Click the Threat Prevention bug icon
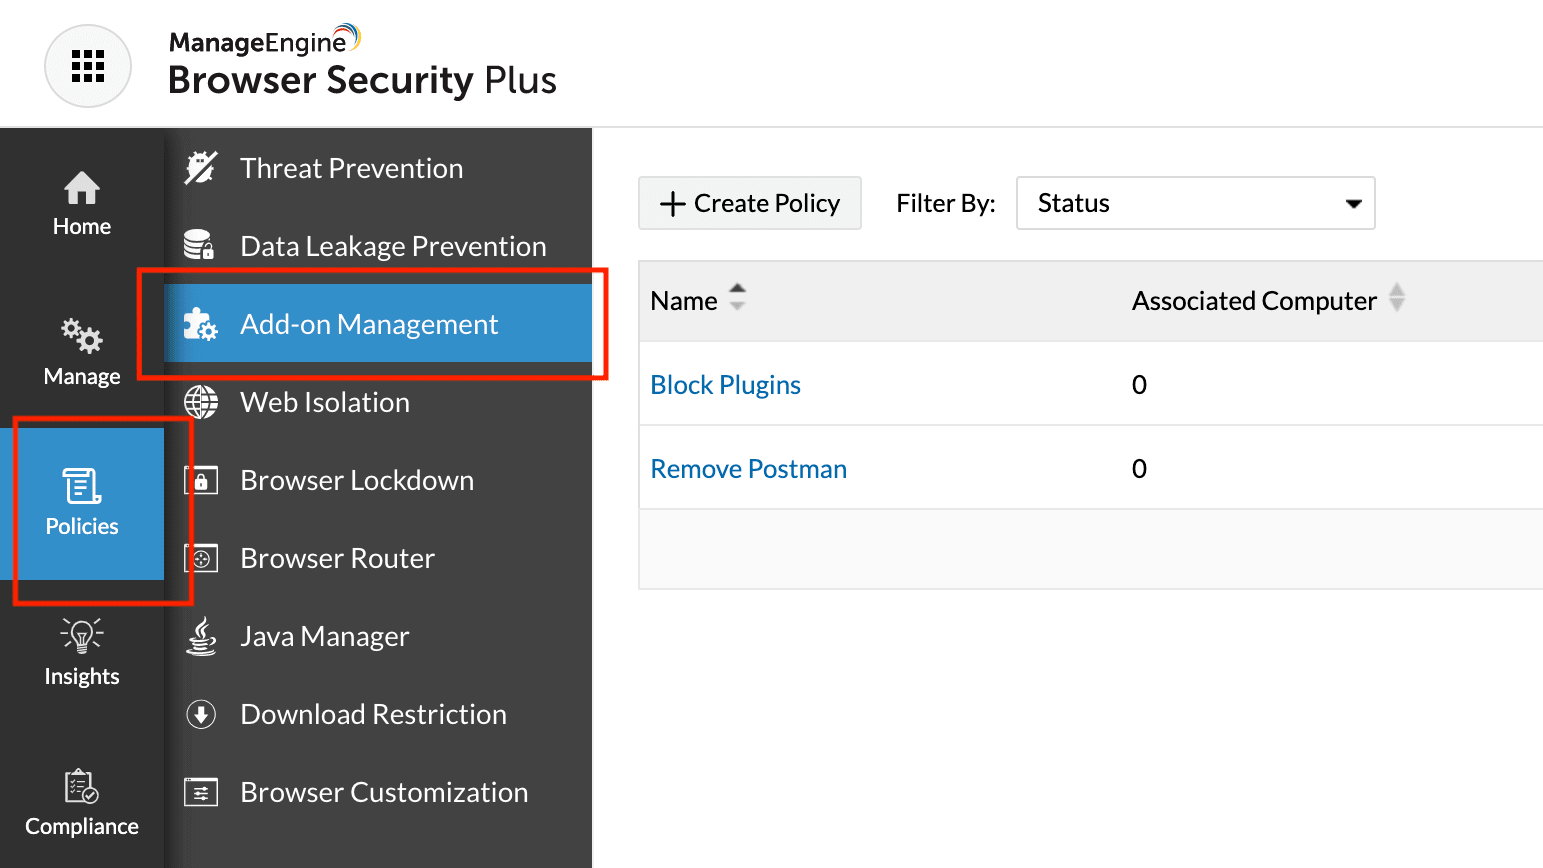Viewport: 1543px width, 868px height. pos(201,168)
